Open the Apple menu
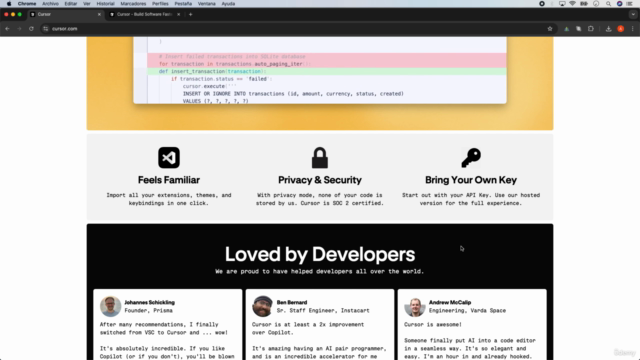 (9, 4)
